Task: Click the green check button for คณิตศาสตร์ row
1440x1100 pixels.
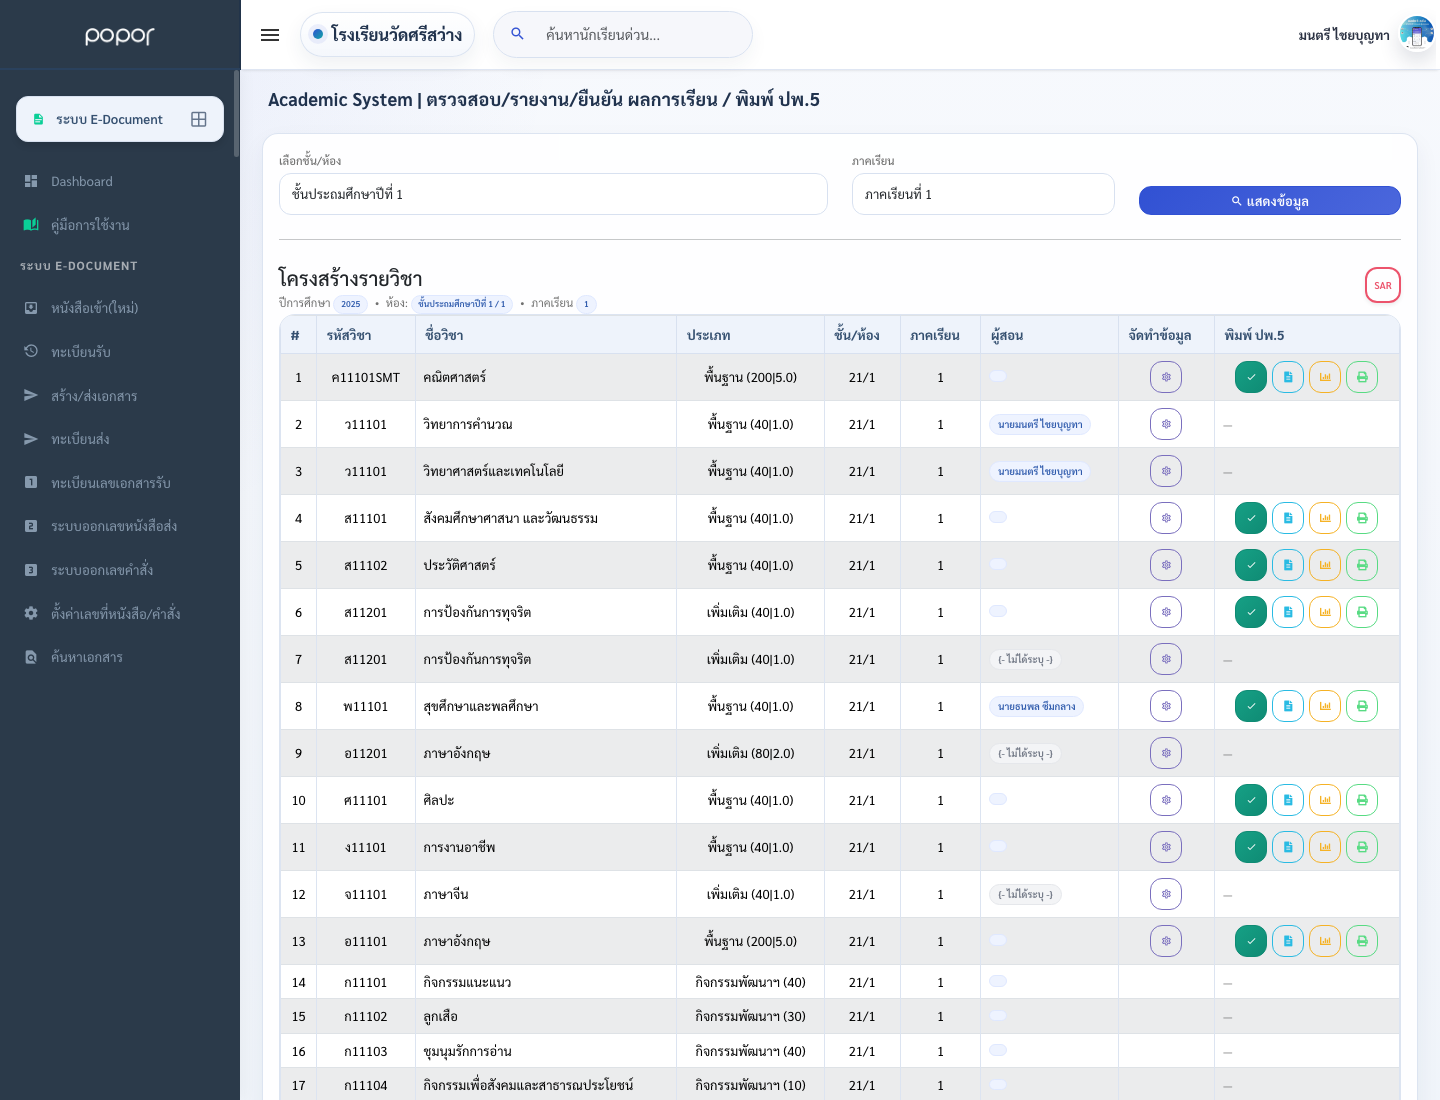Action: 1251,377
